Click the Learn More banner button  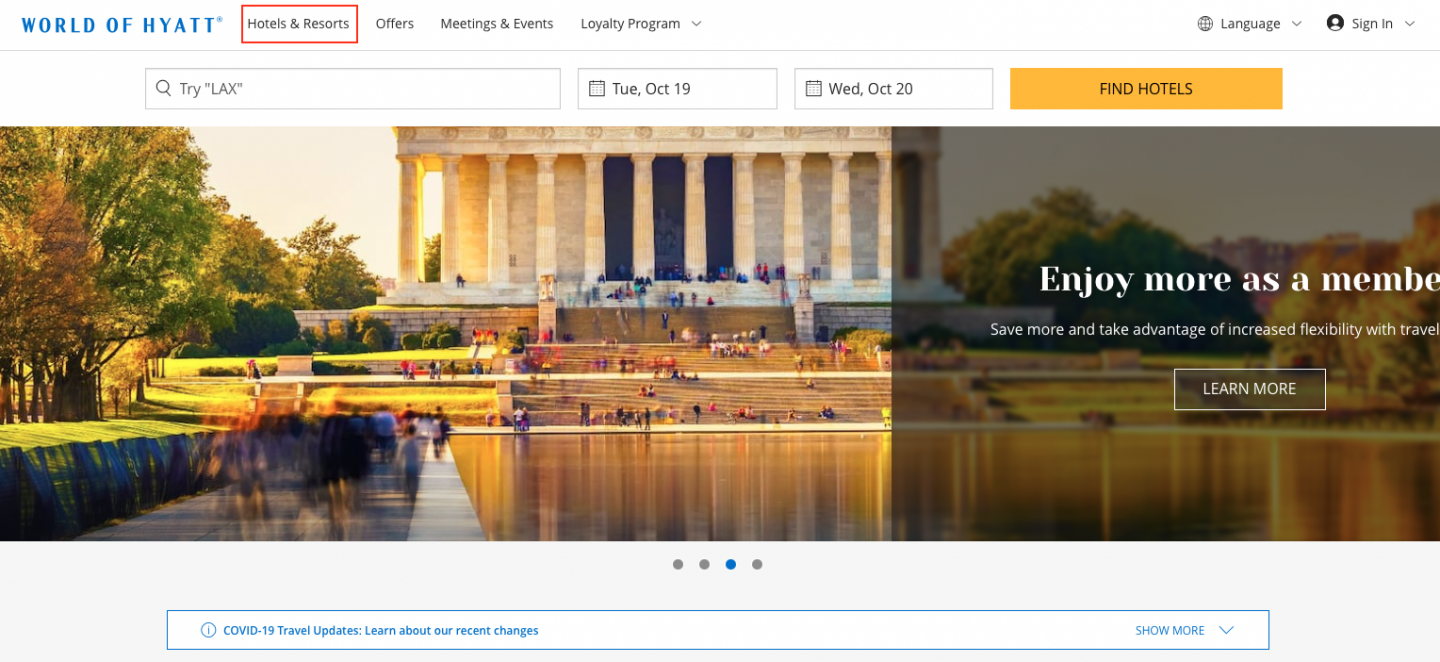[1249, 389]
